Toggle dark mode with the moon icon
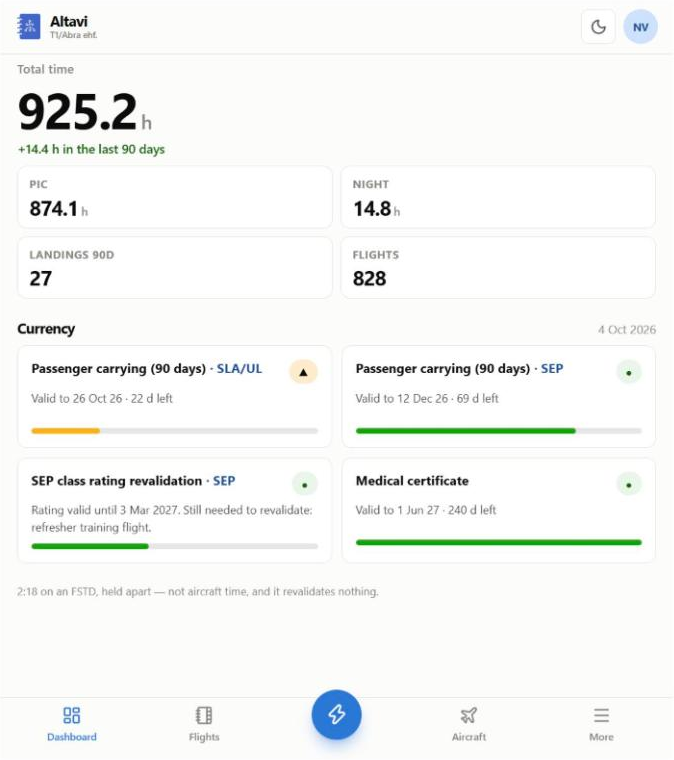 pos(598,27)
